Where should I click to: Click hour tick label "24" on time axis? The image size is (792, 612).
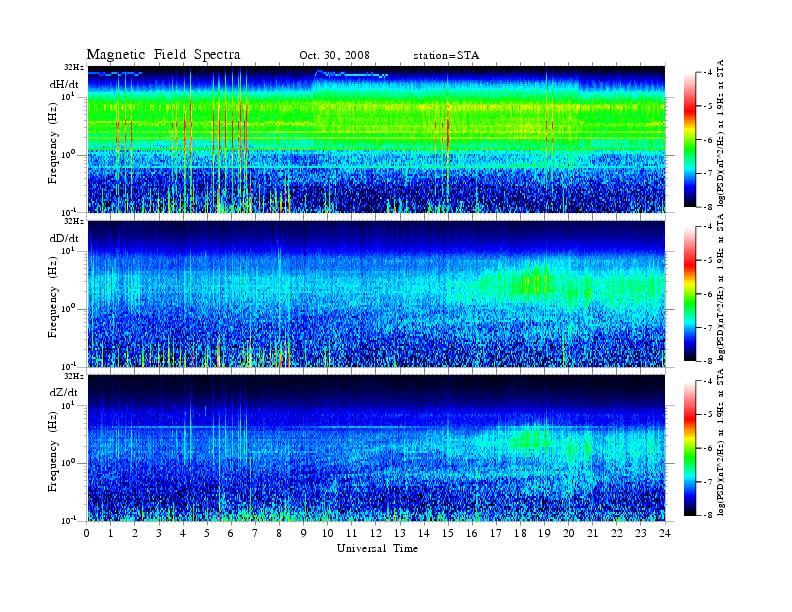(x=664, y=533)
